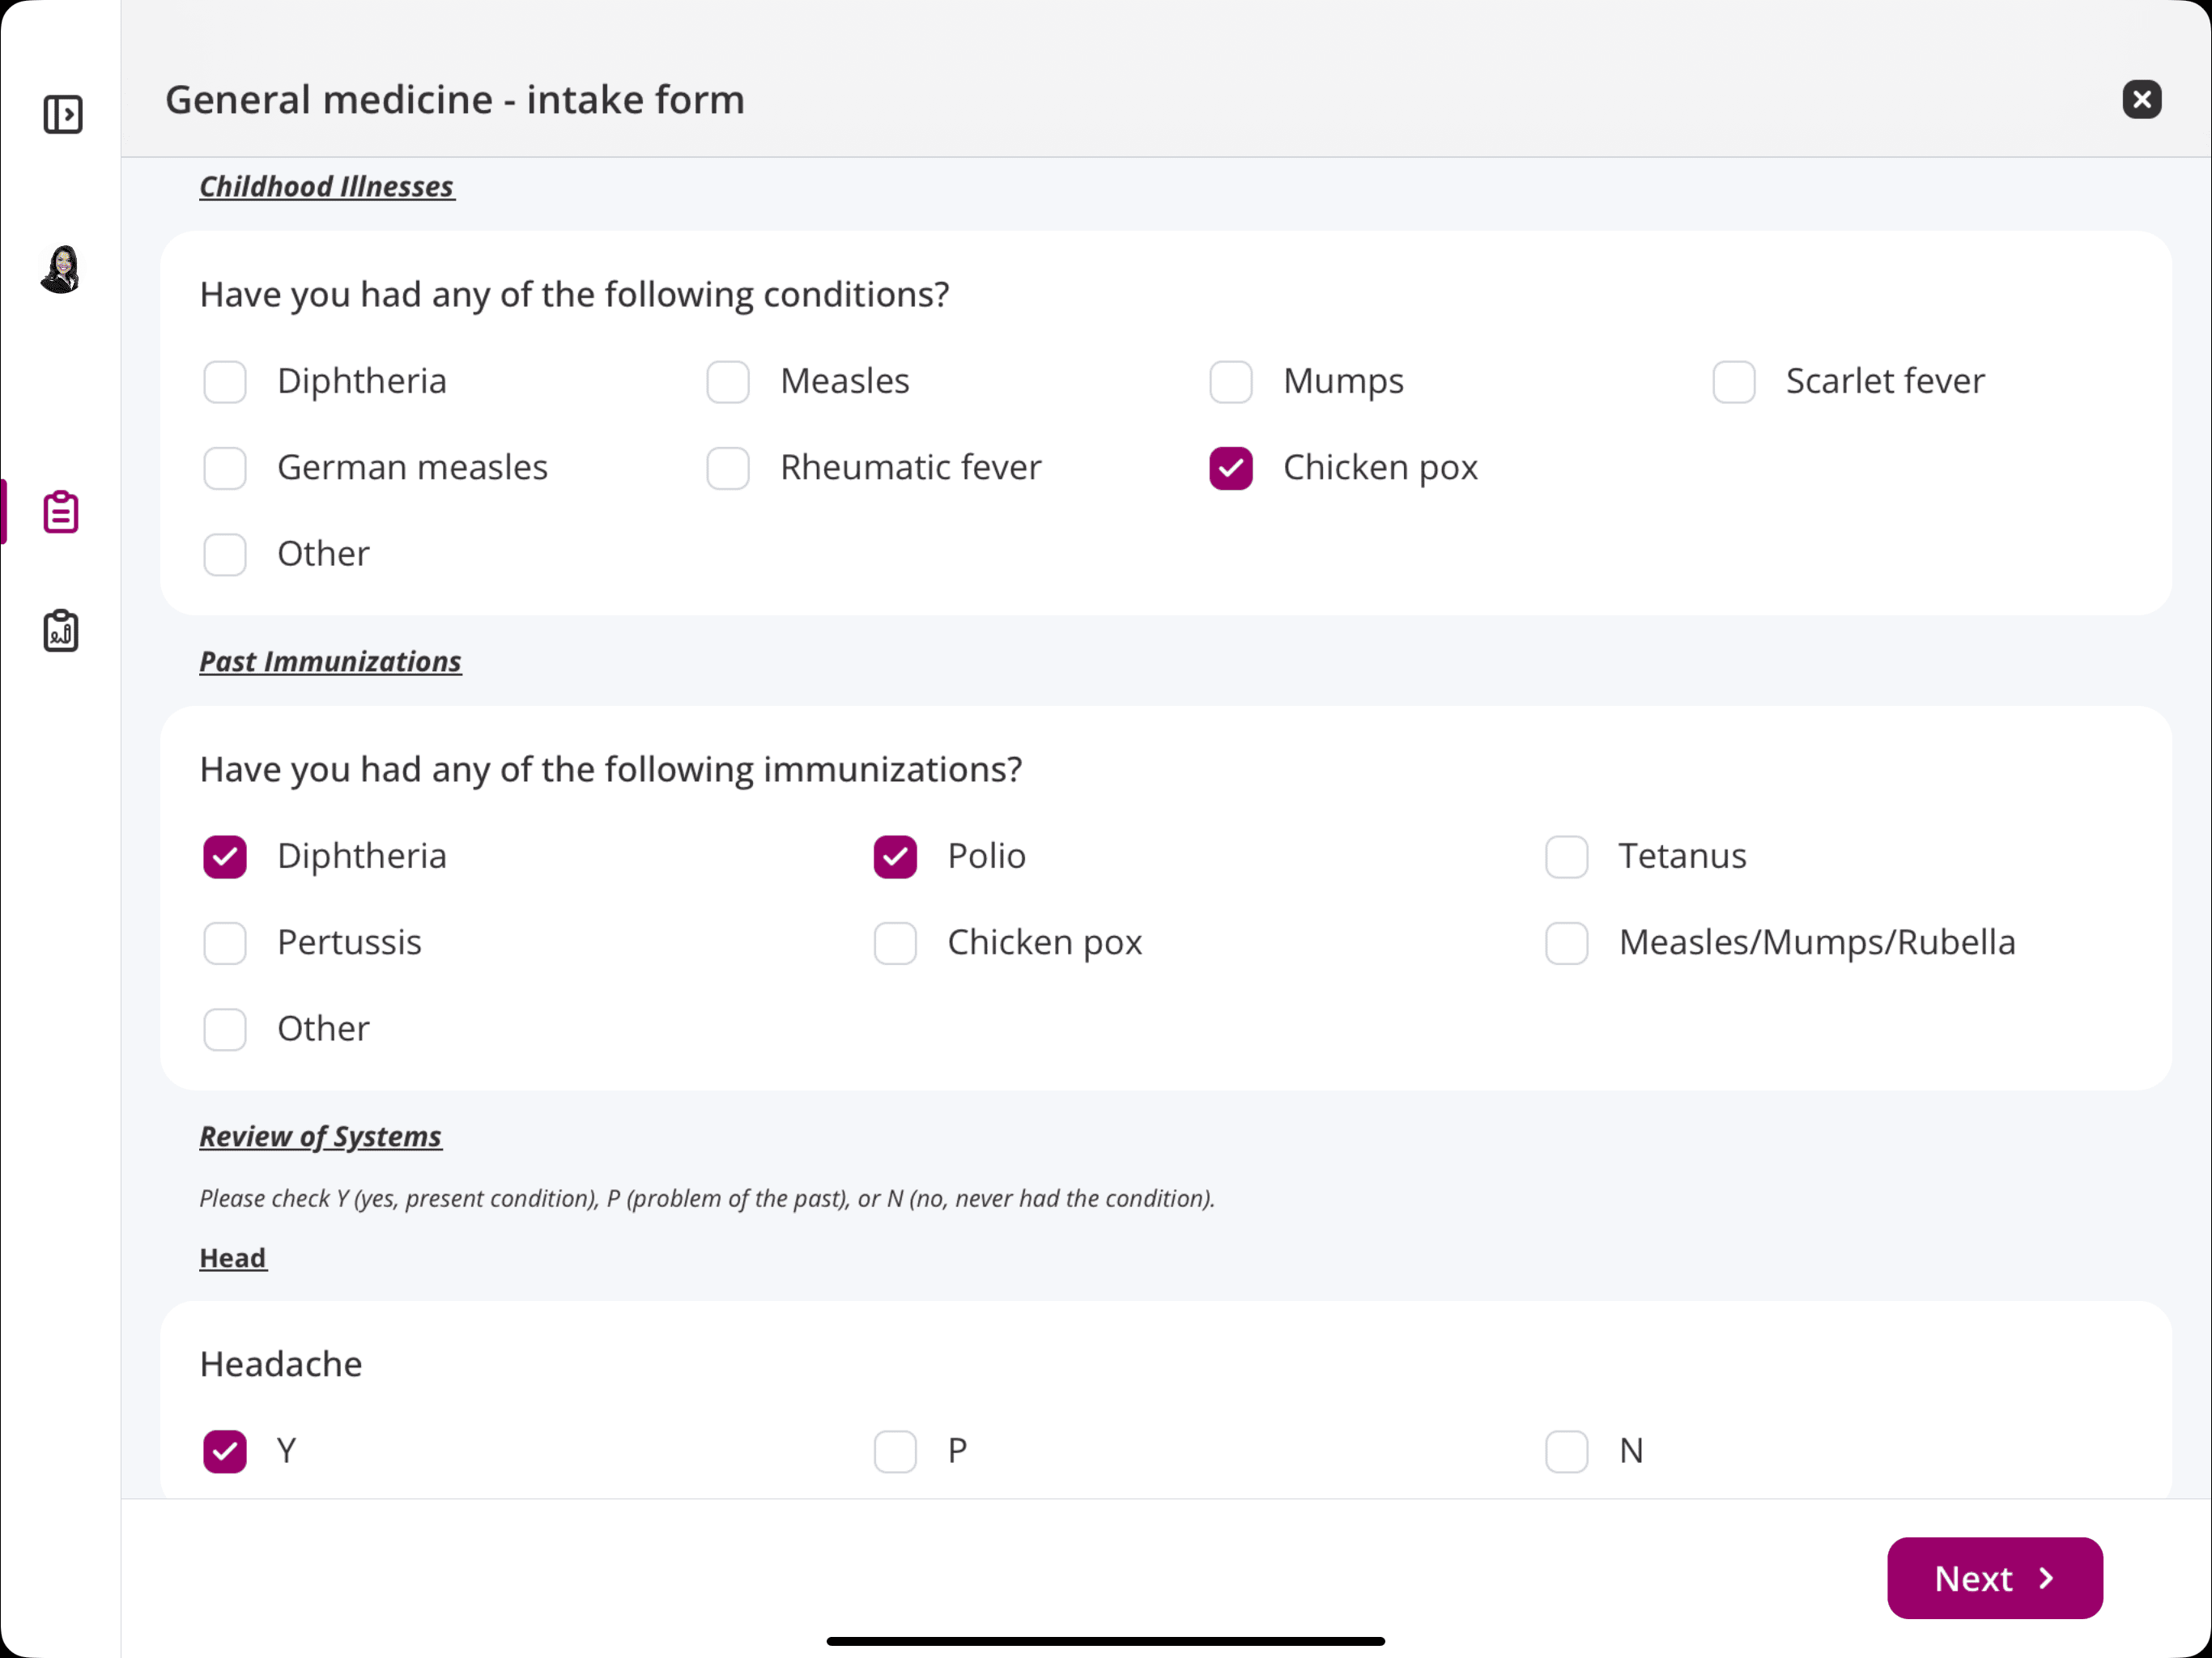
Task: Check Rheumatic fever condition
Action: (x=728, y=468)
